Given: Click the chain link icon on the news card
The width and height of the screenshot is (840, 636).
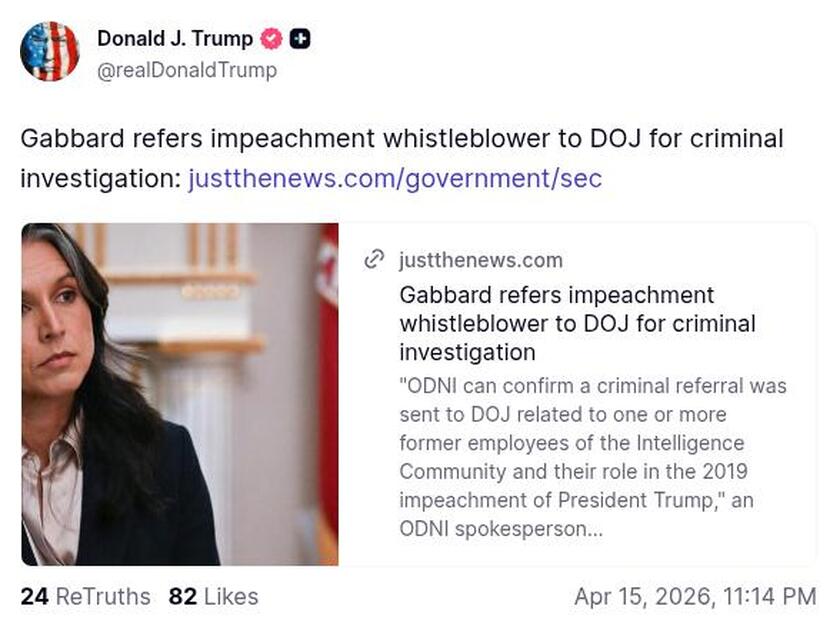Looking at the screenshot, I should coord(374,259).
